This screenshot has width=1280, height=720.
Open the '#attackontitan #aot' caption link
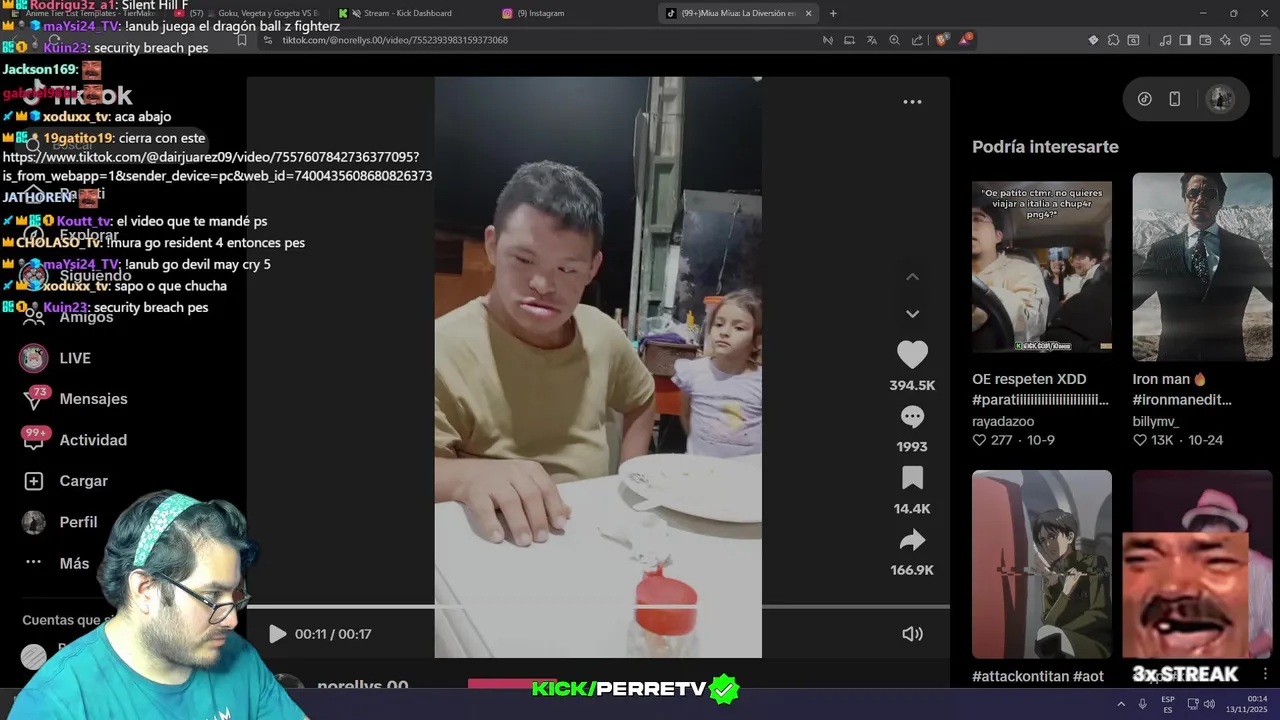(1038, 677)
